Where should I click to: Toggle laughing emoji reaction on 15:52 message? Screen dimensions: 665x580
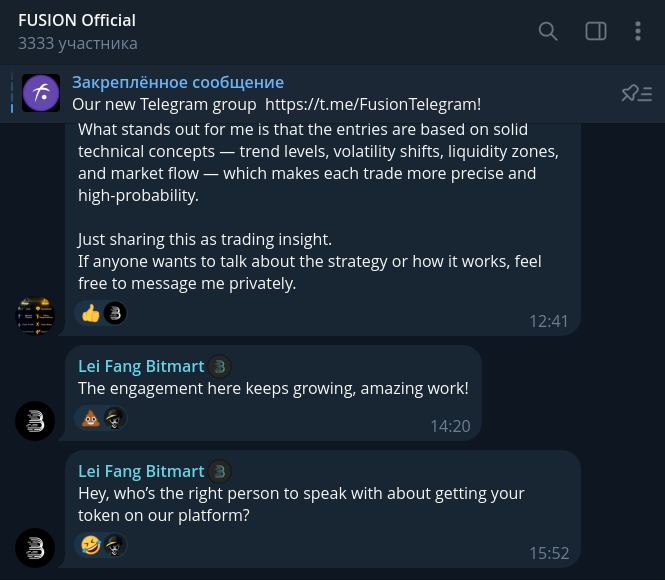click(x=91, y=545)
